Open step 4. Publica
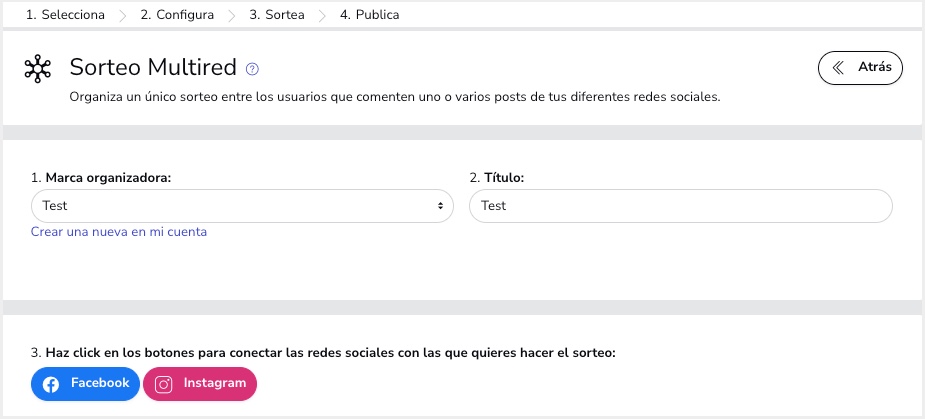Screen dimensions: 925x420 pos(369,16)
